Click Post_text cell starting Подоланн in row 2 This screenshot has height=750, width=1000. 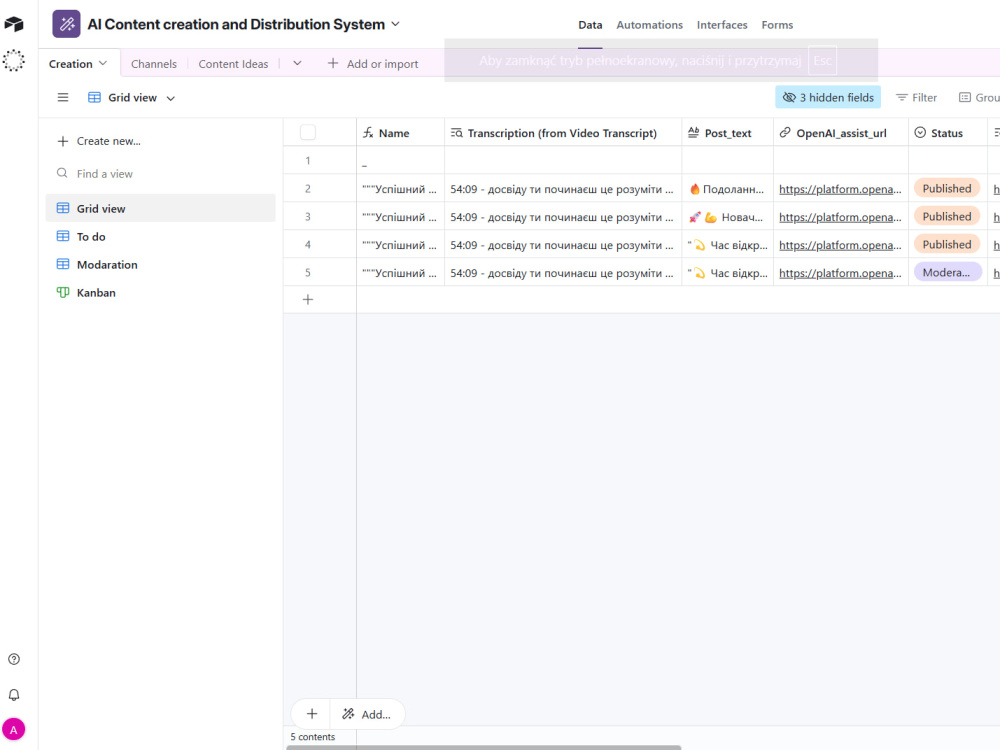pyautogui.click(x=728, y=189)
